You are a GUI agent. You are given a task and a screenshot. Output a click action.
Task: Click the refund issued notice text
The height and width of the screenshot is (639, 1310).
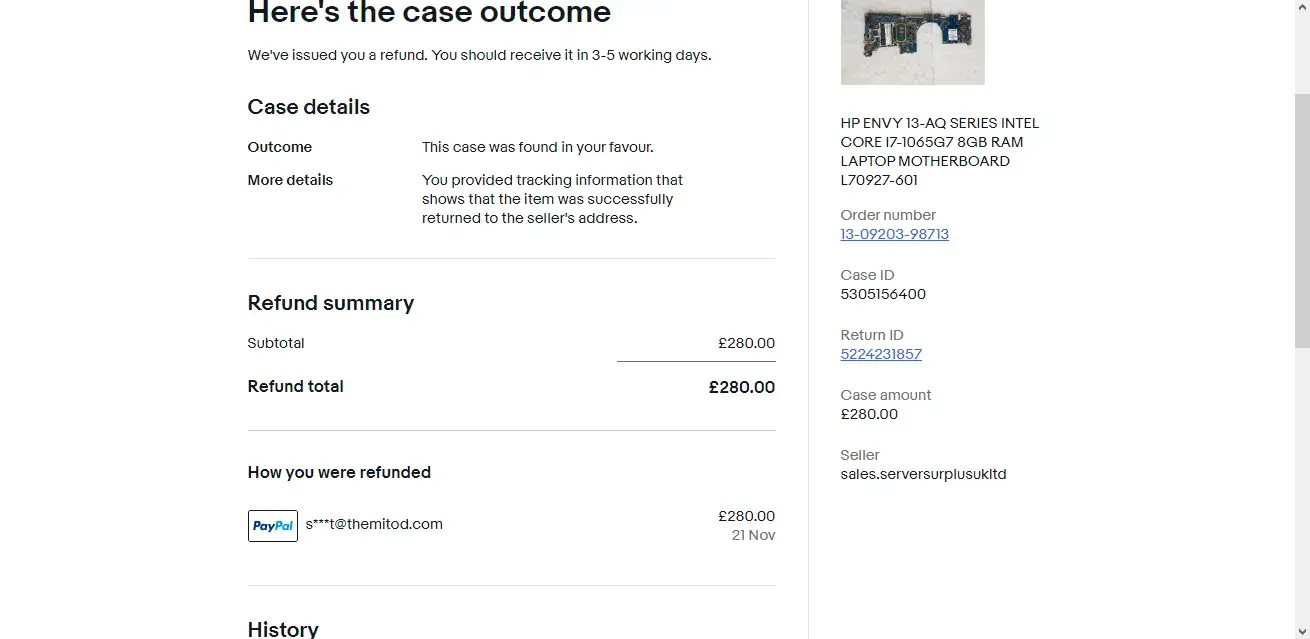pyautogui.click(x=479, y=55)
